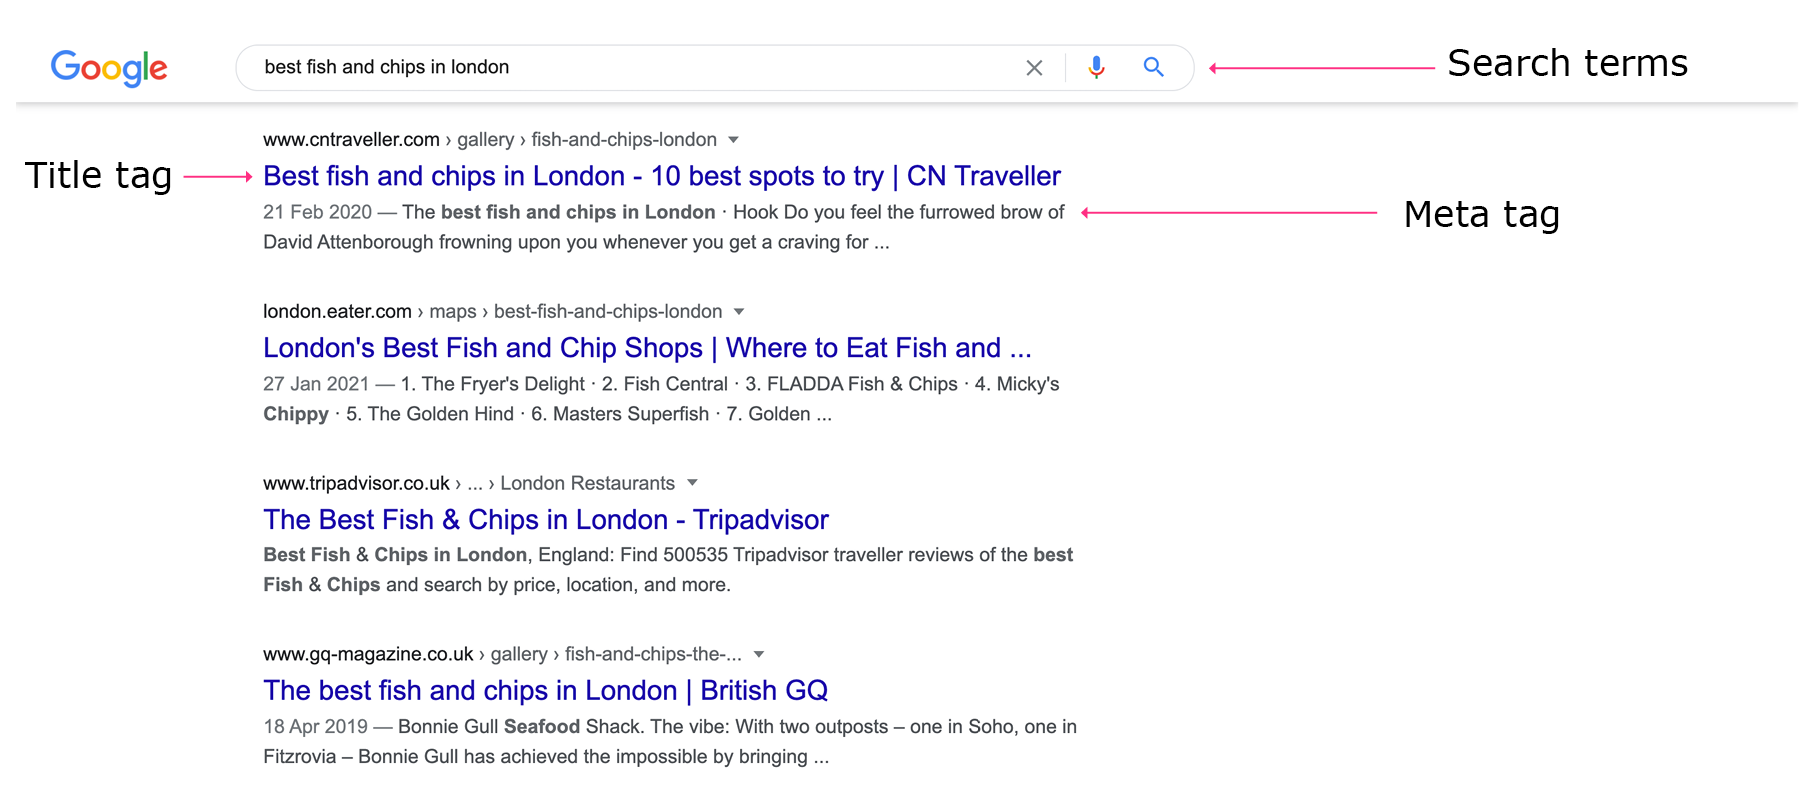
Task: Click the london.eater.com breadcrumb URL
Action: tap(337, 312)
